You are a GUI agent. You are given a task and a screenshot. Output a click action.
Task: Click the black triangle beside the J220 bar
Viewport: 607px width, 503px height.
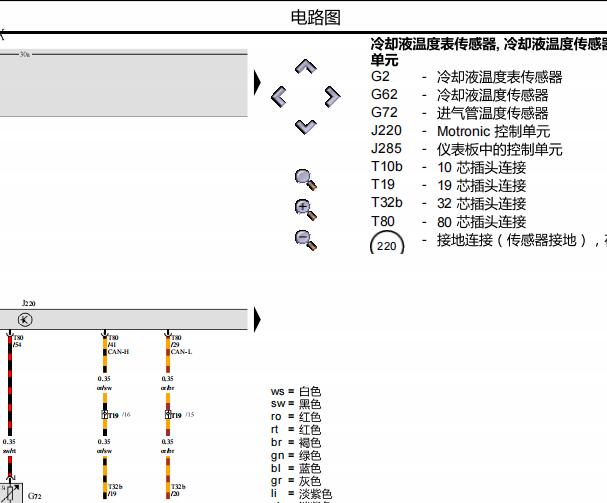tap(257, 319)
